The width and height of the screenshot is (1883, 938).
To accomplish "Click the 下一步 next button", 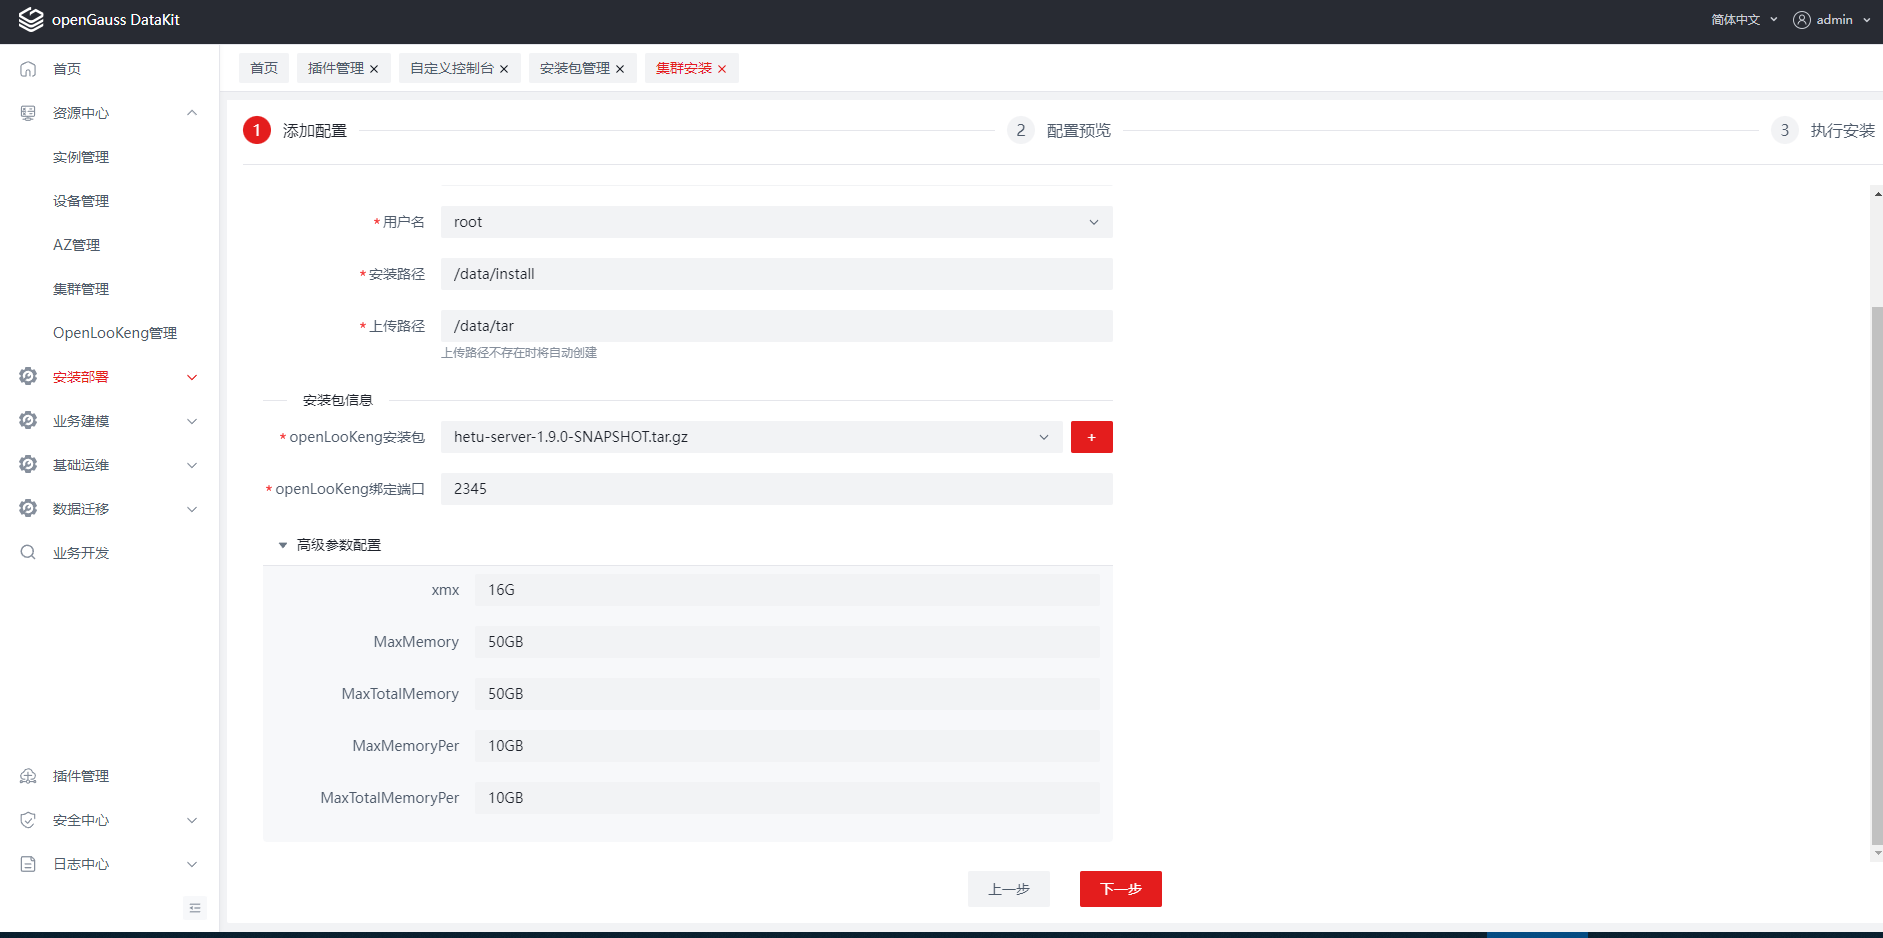I will (x=1120, y=889).
